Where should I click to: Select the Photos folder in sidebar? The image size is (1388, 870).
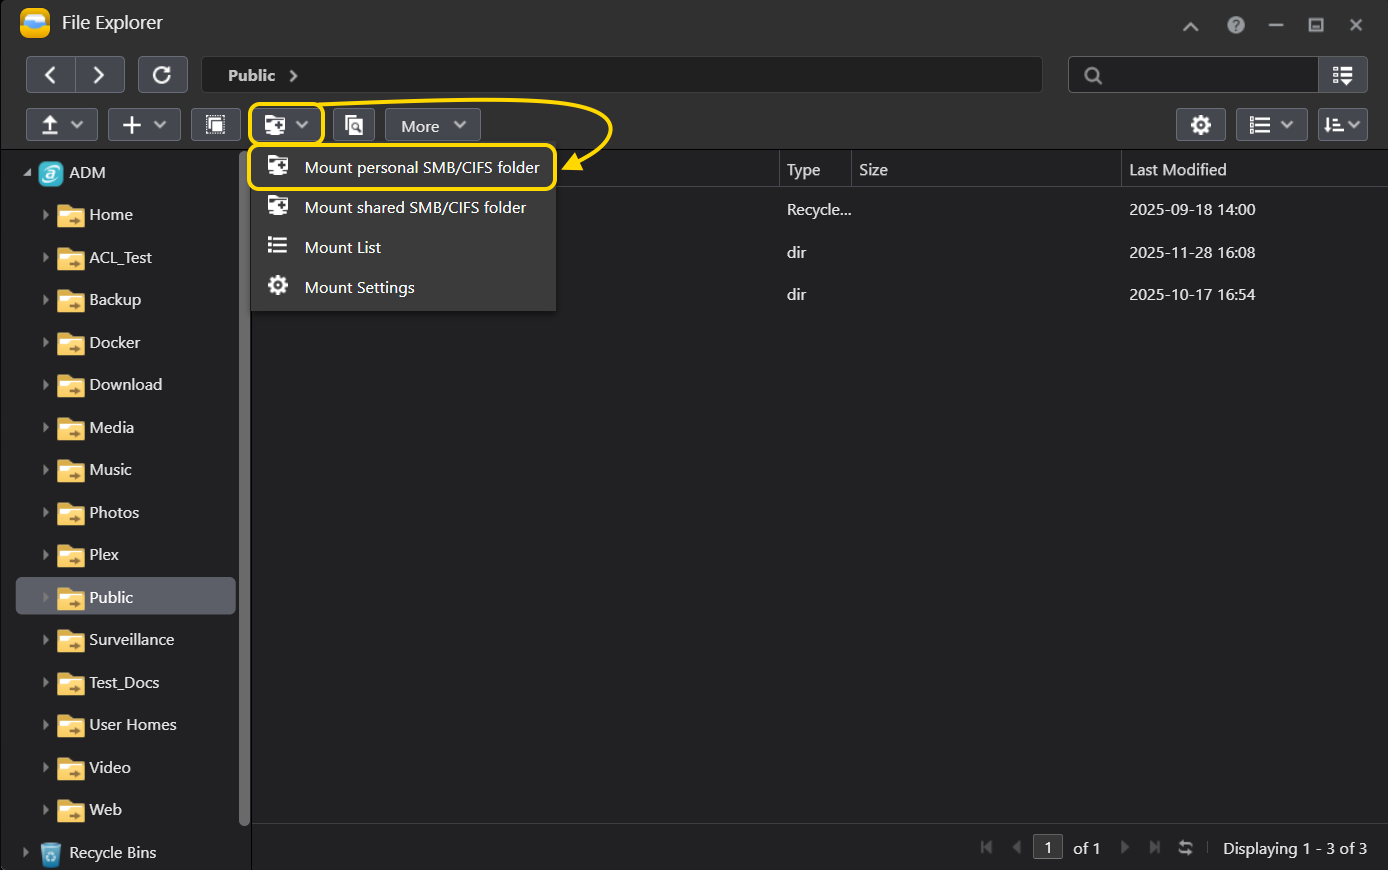tap(114, 513)
